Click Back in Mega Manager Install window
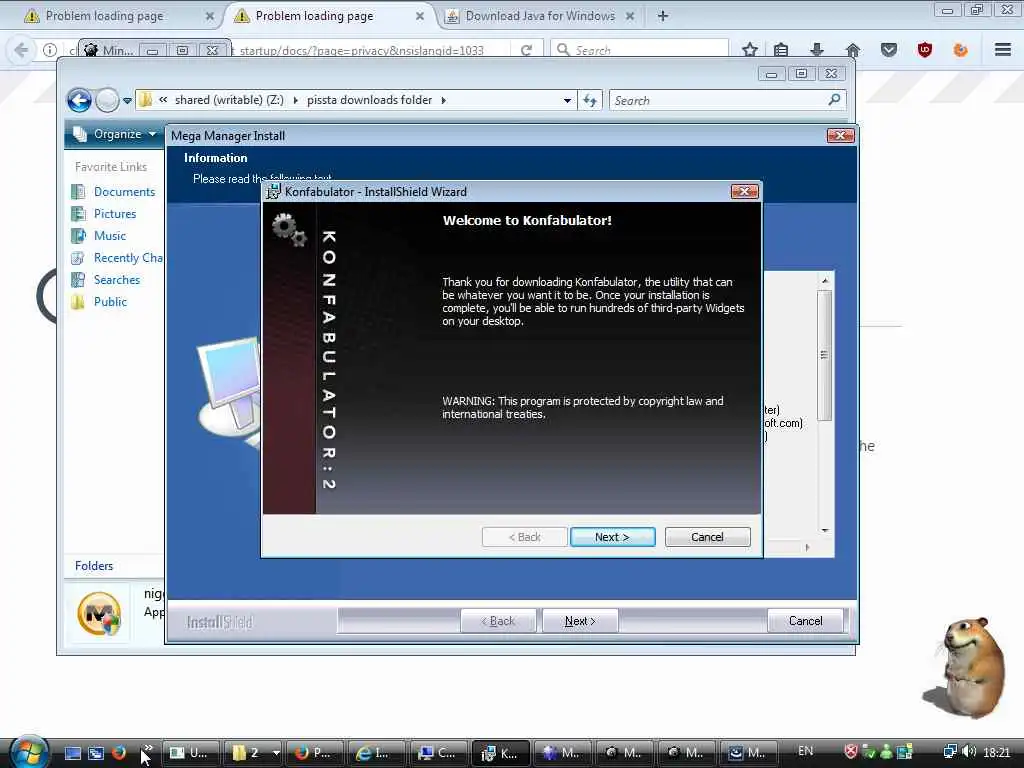The height and width of the screenshot is (768, 1024). [x=498, y=620]
